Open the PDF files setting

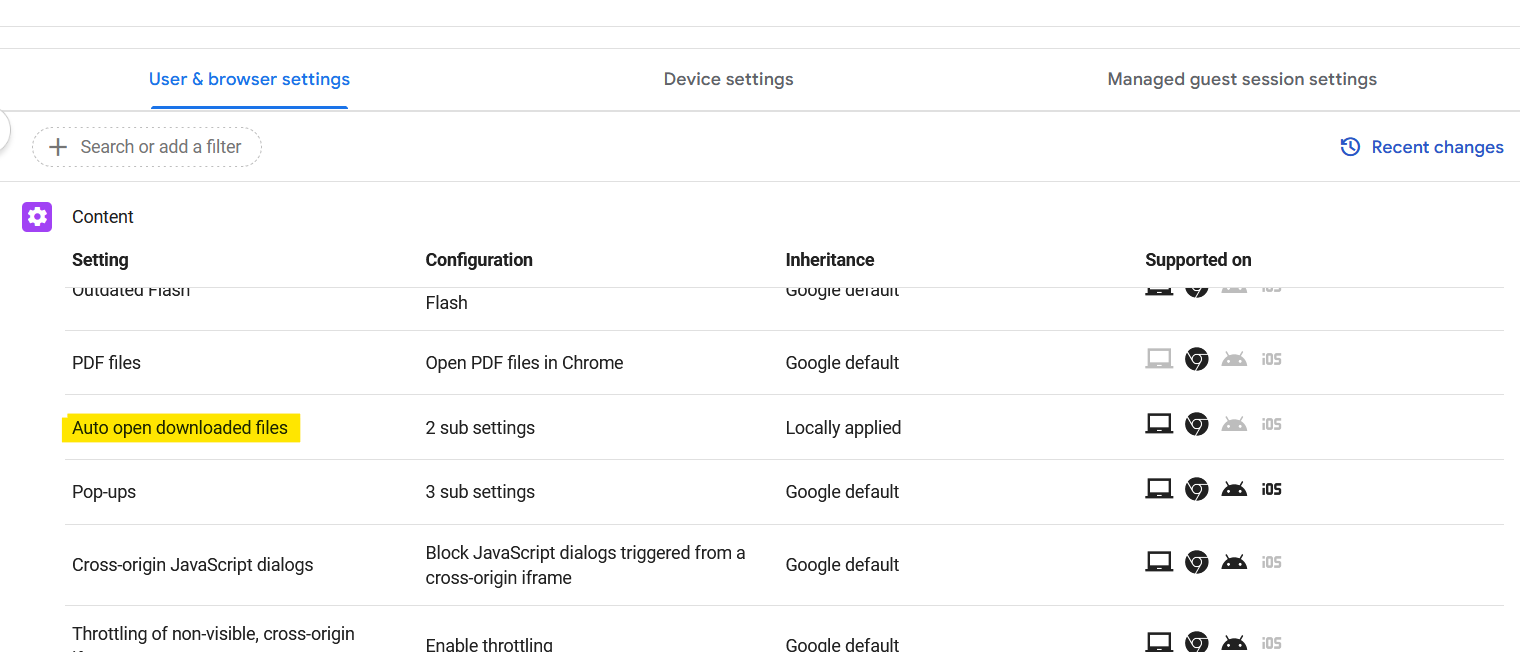(106, 362)
